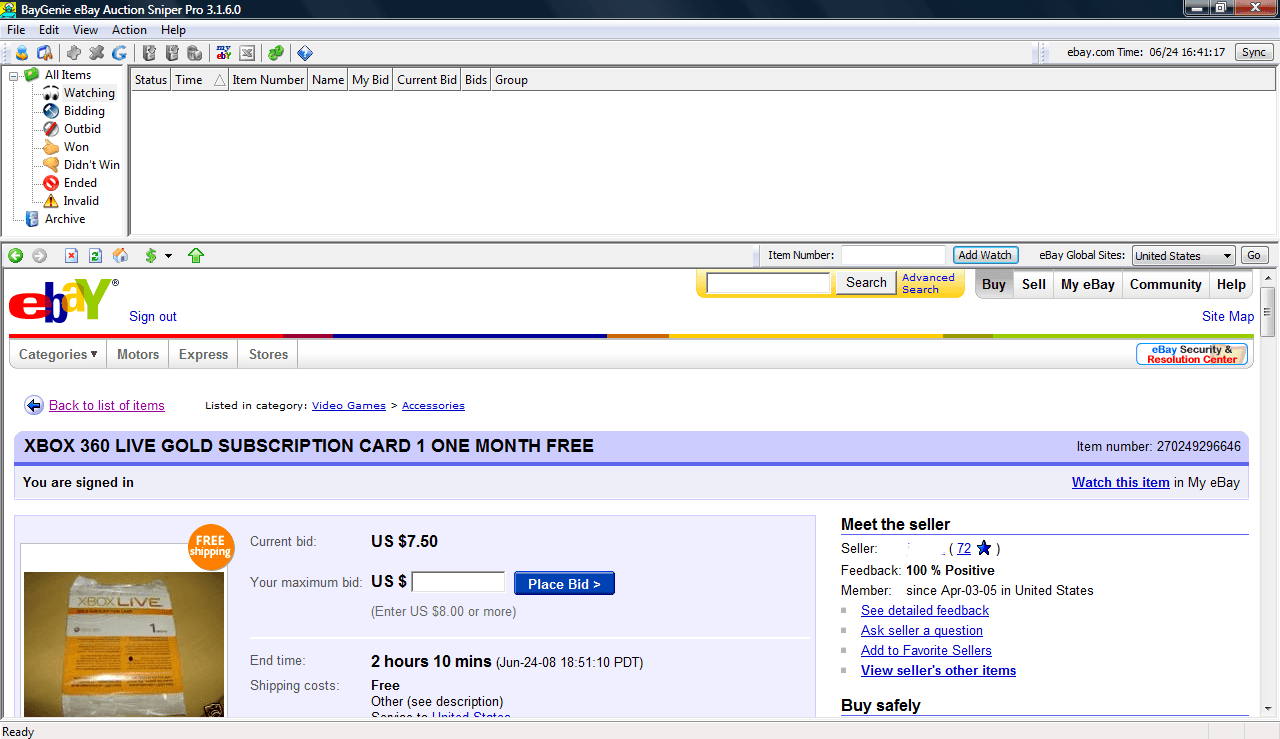
Task: Open the my eBay toolbar icon
Action: tap(222, 52)
